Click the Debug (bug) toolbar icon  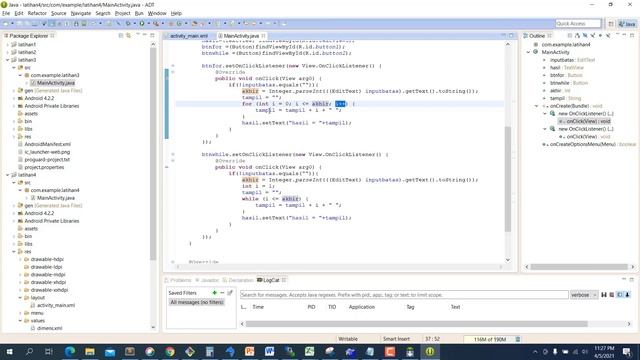click(x=128, y=24)
